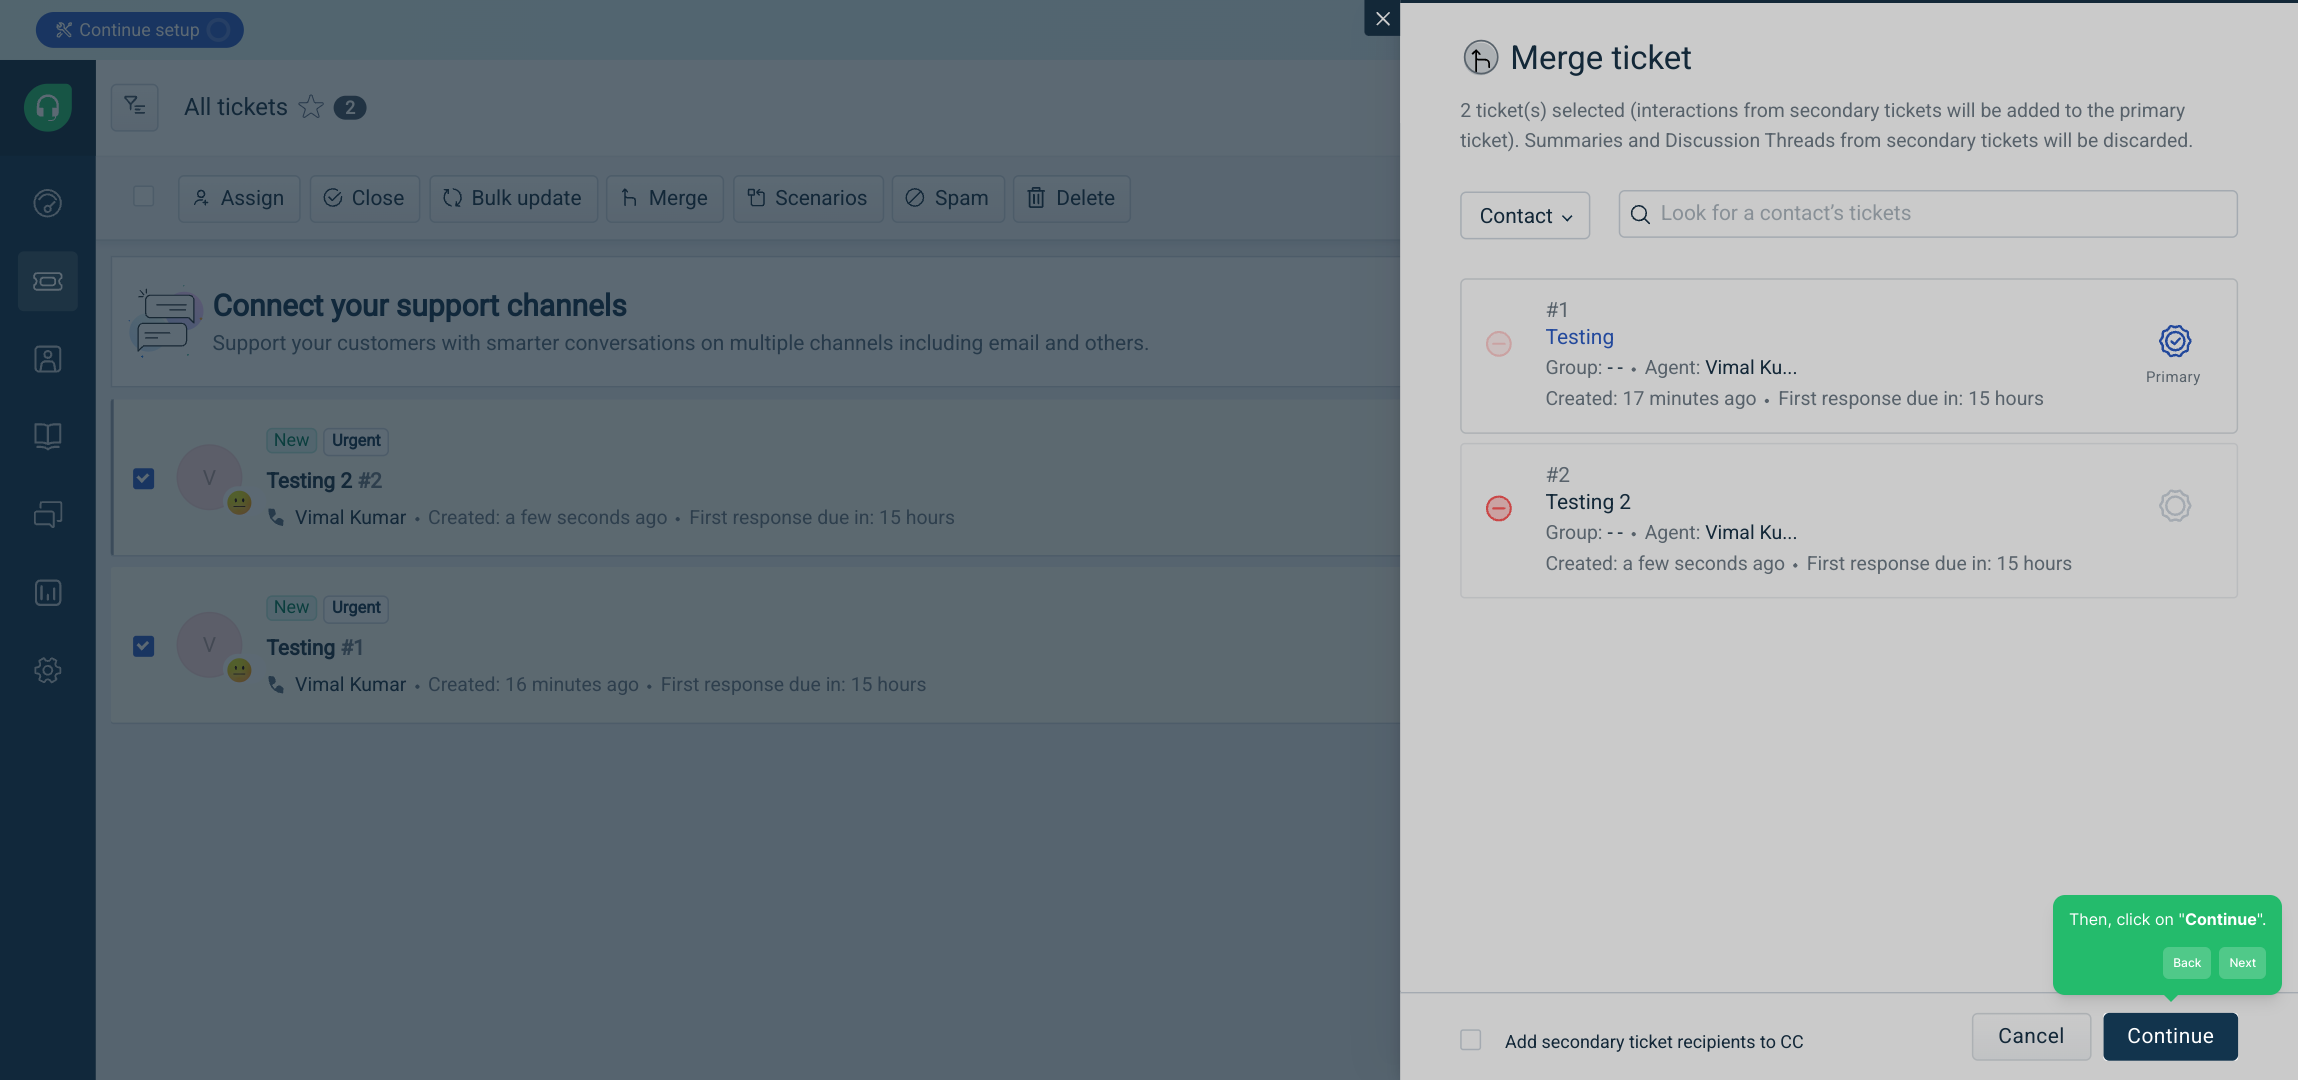
Task: Toggle the ticket filter view icon
Action: pos(135,106)
